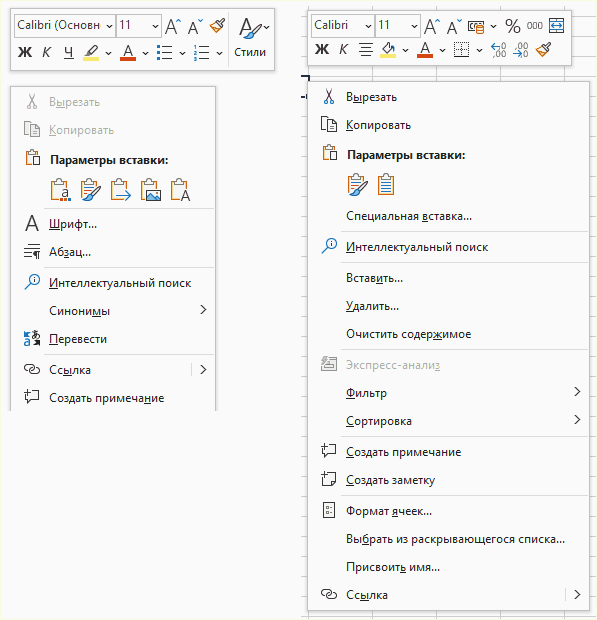Click format painter in Word mini toolbar

[217, 26]
